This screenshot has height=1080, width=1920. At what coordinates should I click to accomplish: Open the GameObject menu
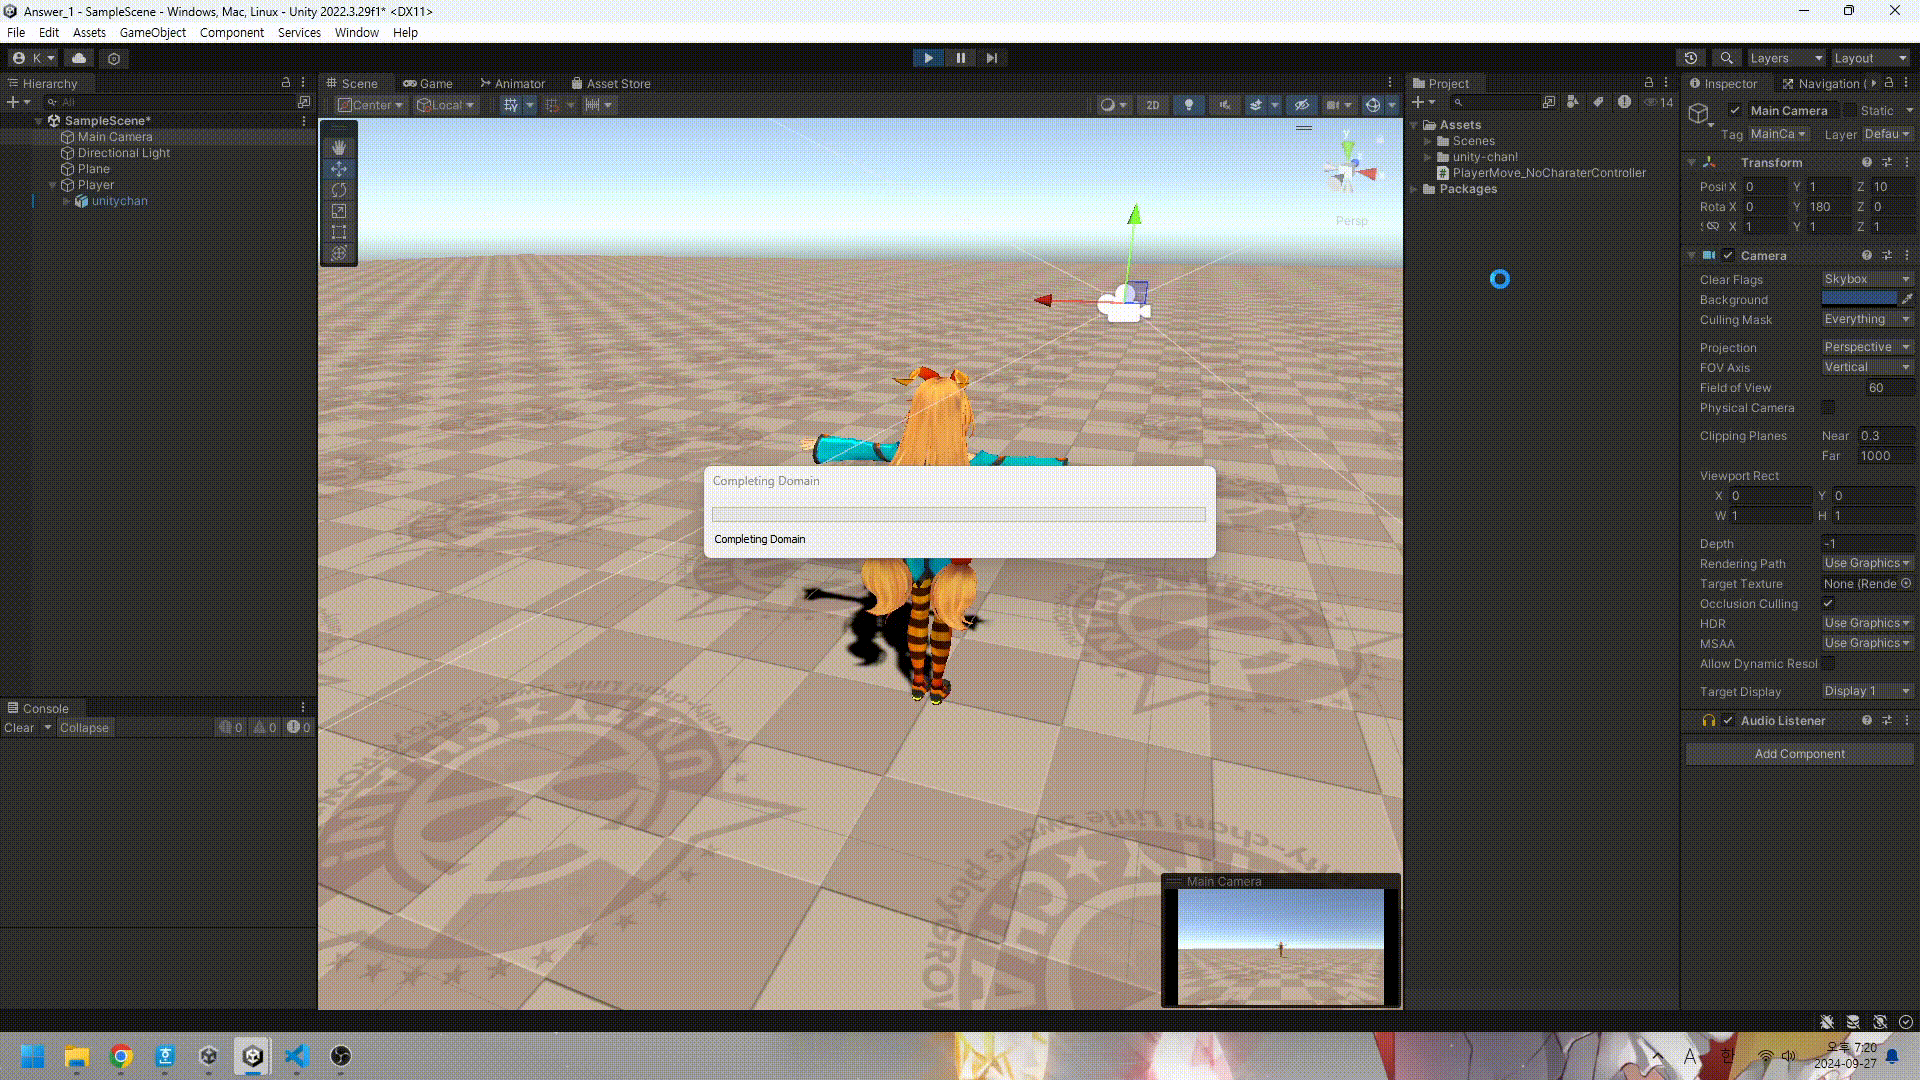point(153,32)
